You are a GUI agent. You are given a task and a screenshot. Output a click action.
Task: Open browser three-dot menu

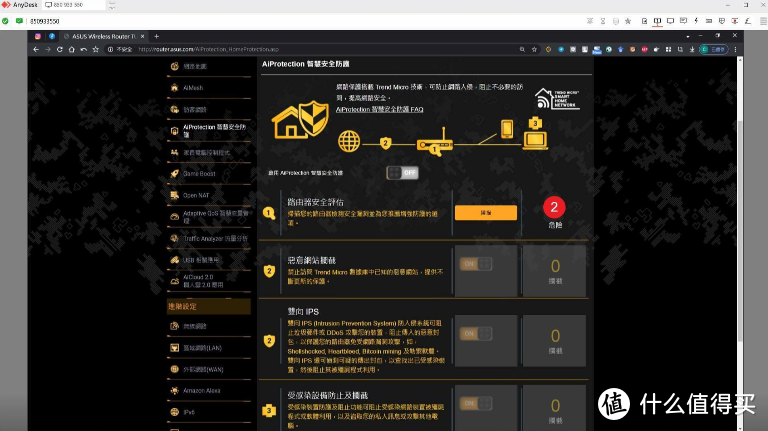[x=735, y=49]
